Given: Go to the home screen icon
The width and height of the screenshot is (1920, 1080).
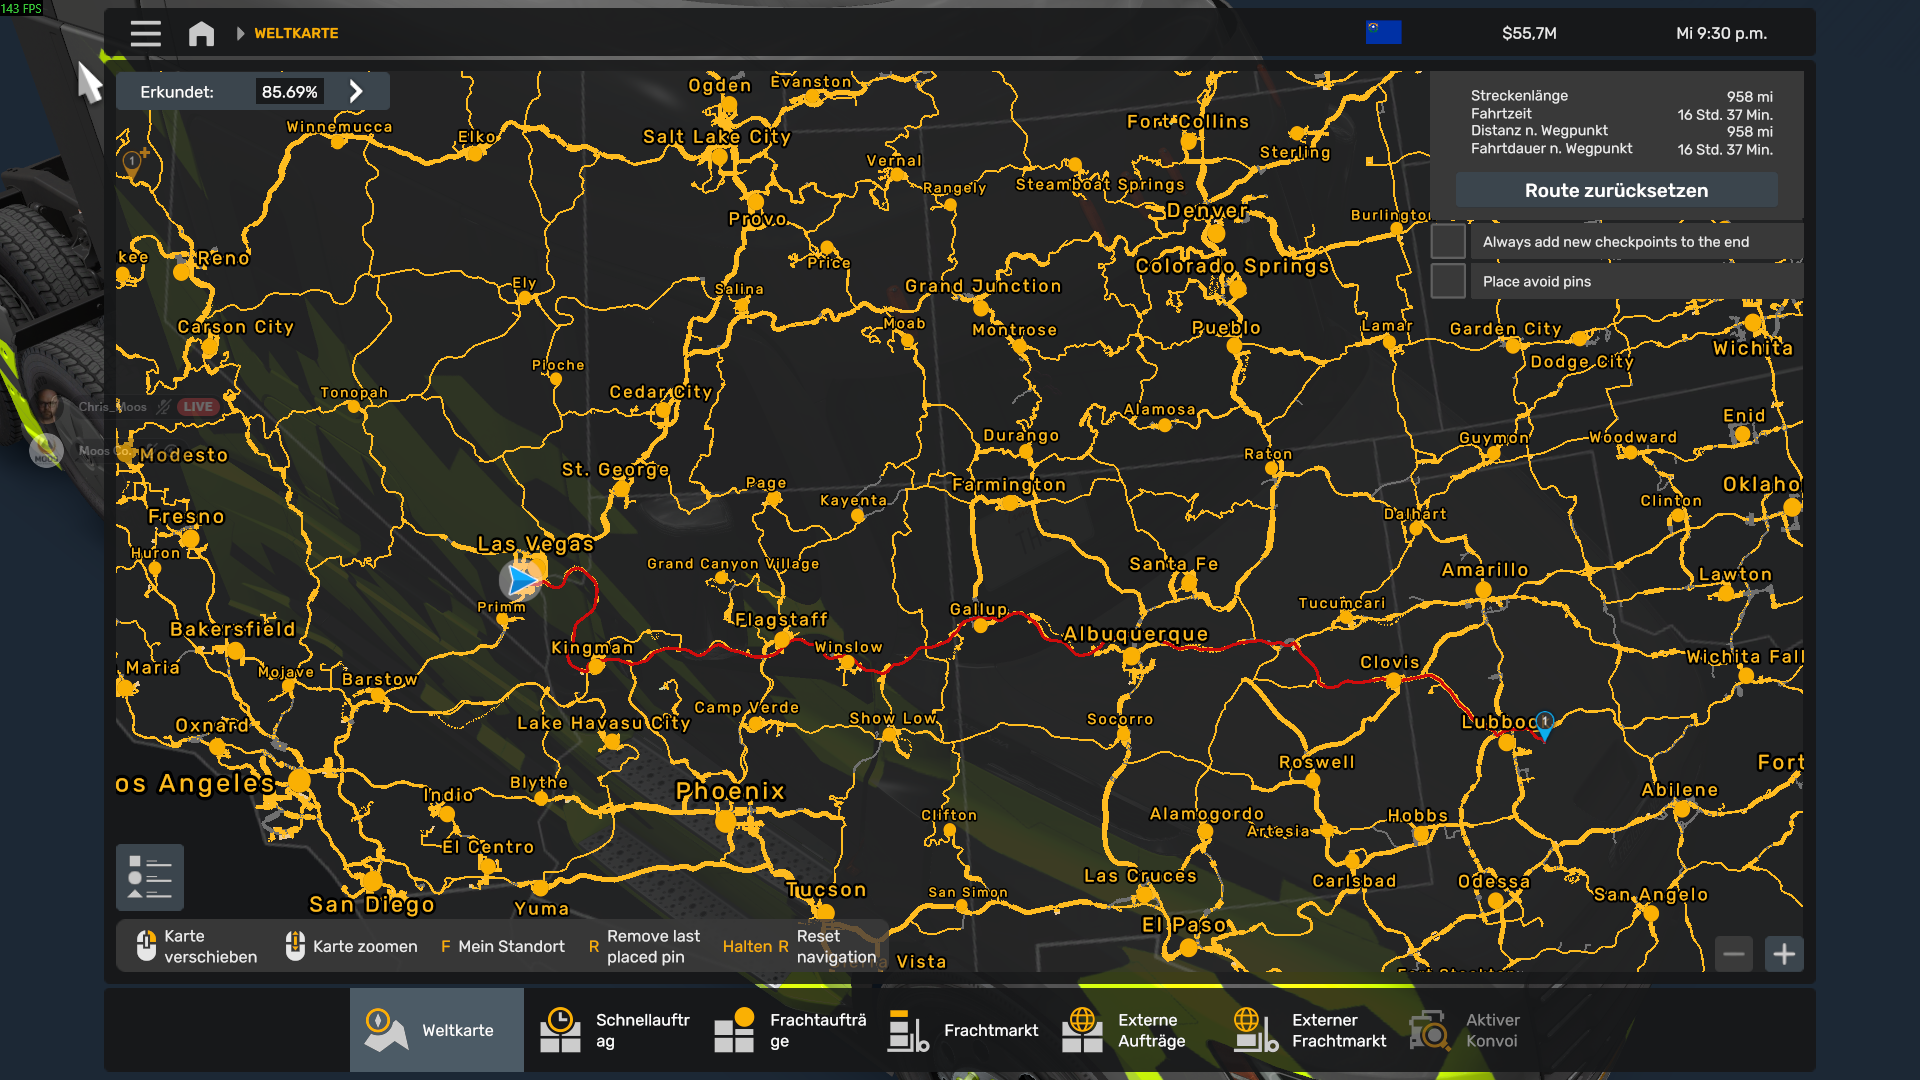Looking at the screenshot, I should [201, 33].
